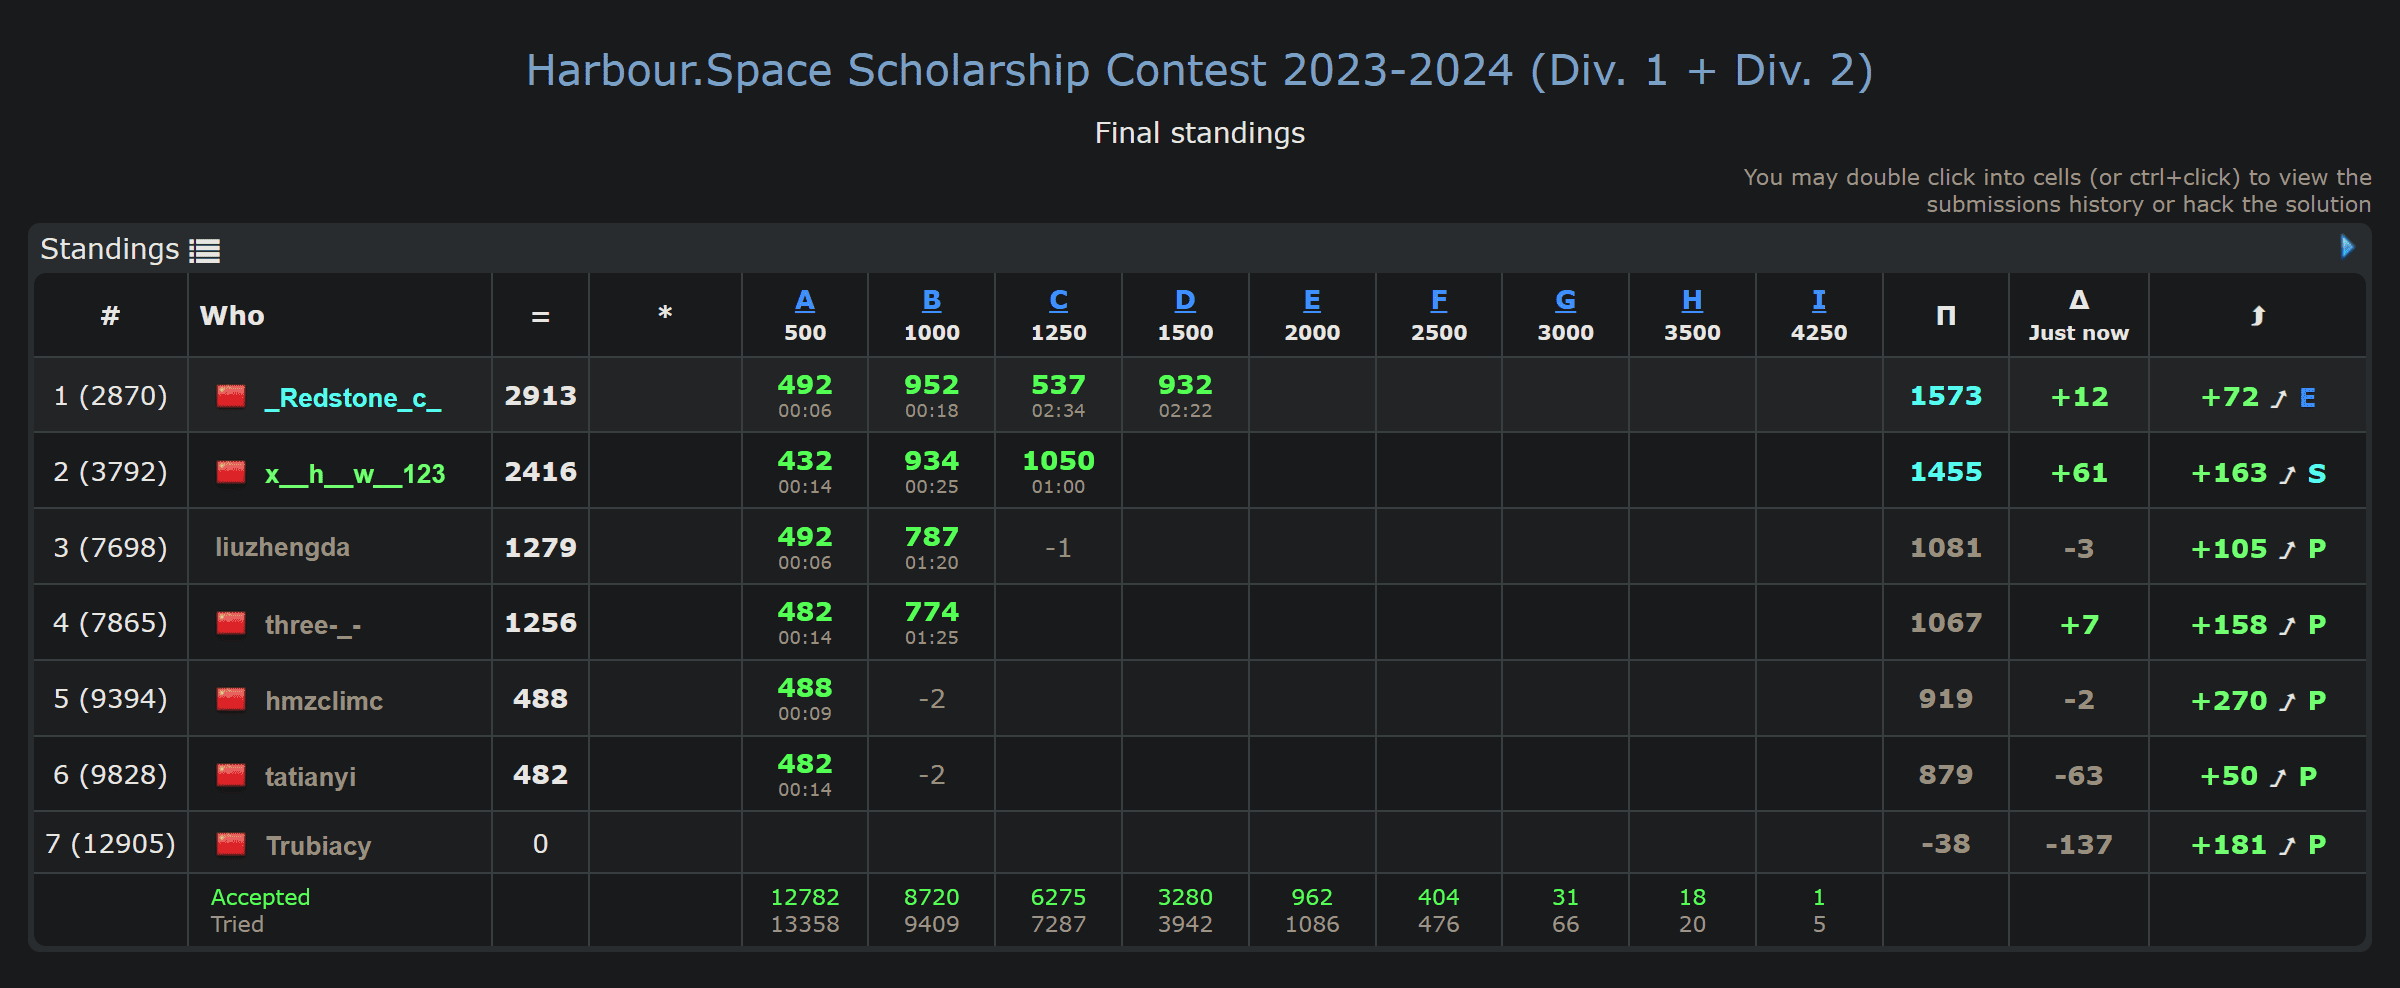Viewport: 2400px width, 988px height.
Task: Open the contest title link
Action: click(1200, 70)
